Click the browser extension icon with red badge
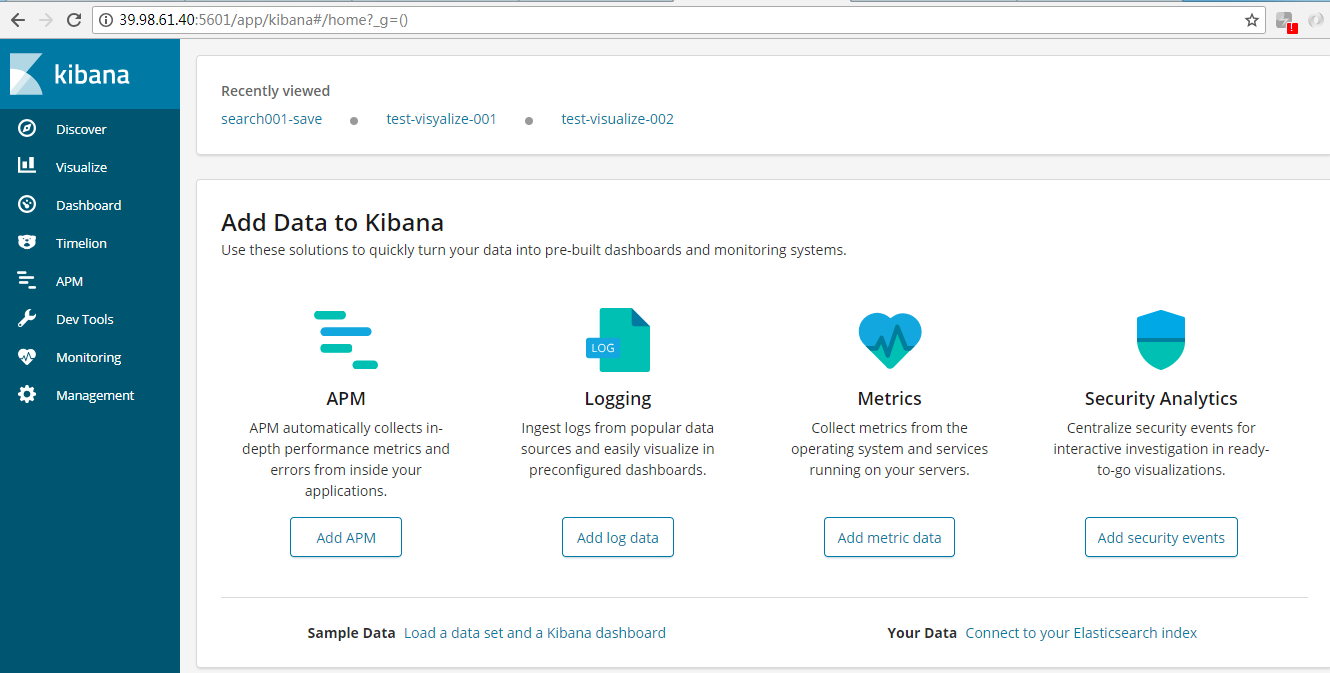Screen dimensions: 1330x673 (1286, 21)
